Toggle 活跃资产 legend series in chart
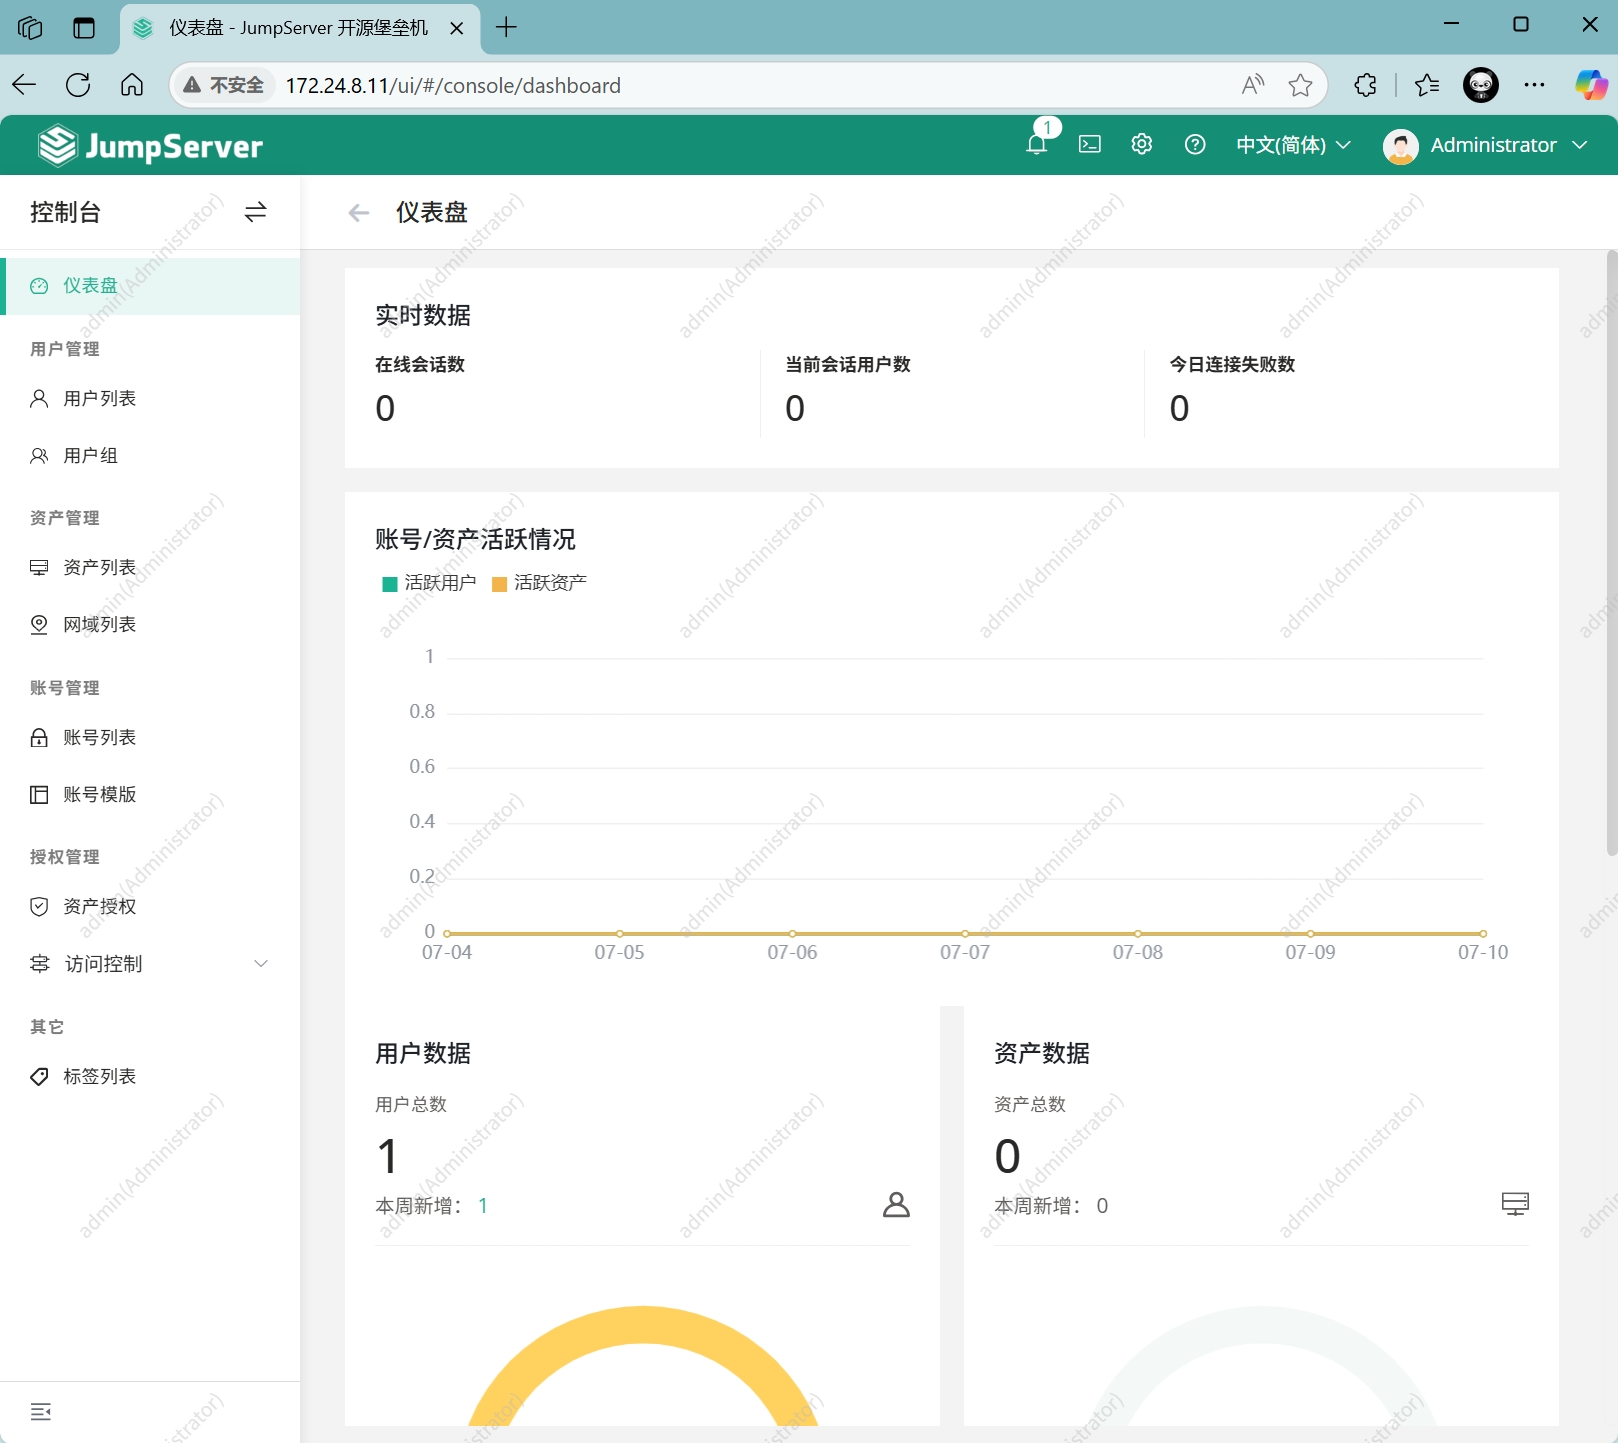This screenshot has width=1618, height=1443. coord(540,583)
